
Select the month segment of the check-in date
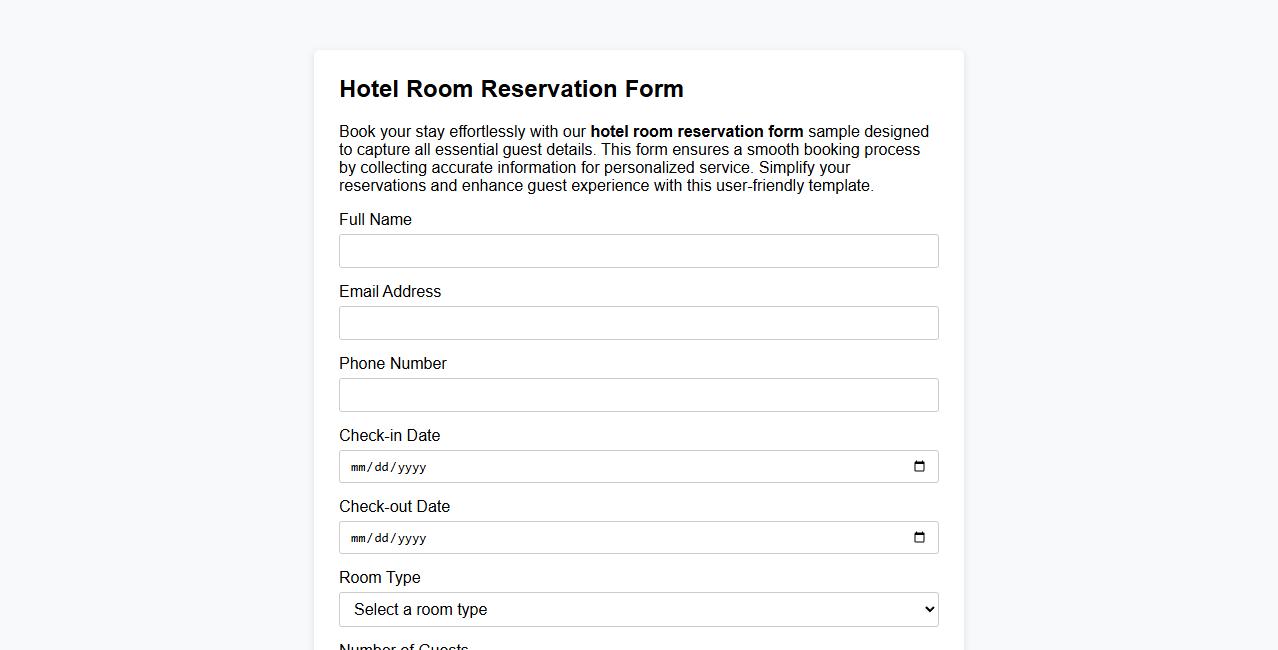(357, 466)
